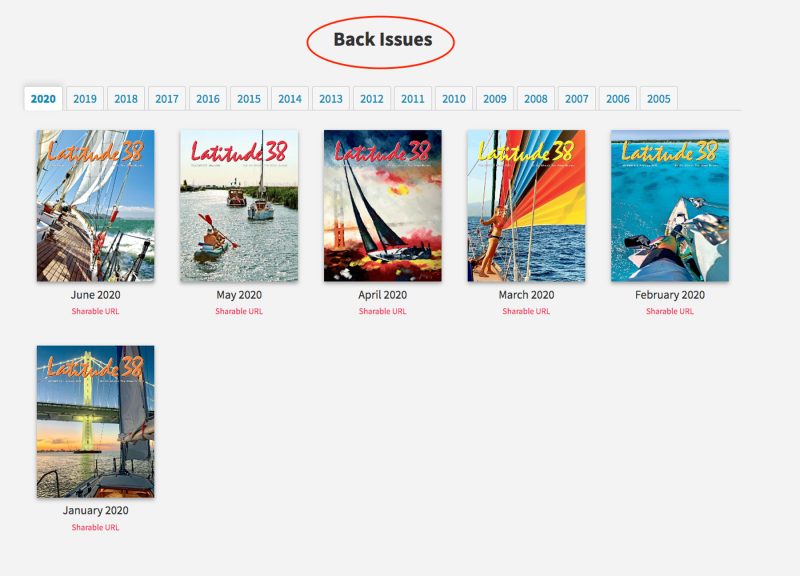Open the January 2020 cover thumbnail

click(95, 421)
